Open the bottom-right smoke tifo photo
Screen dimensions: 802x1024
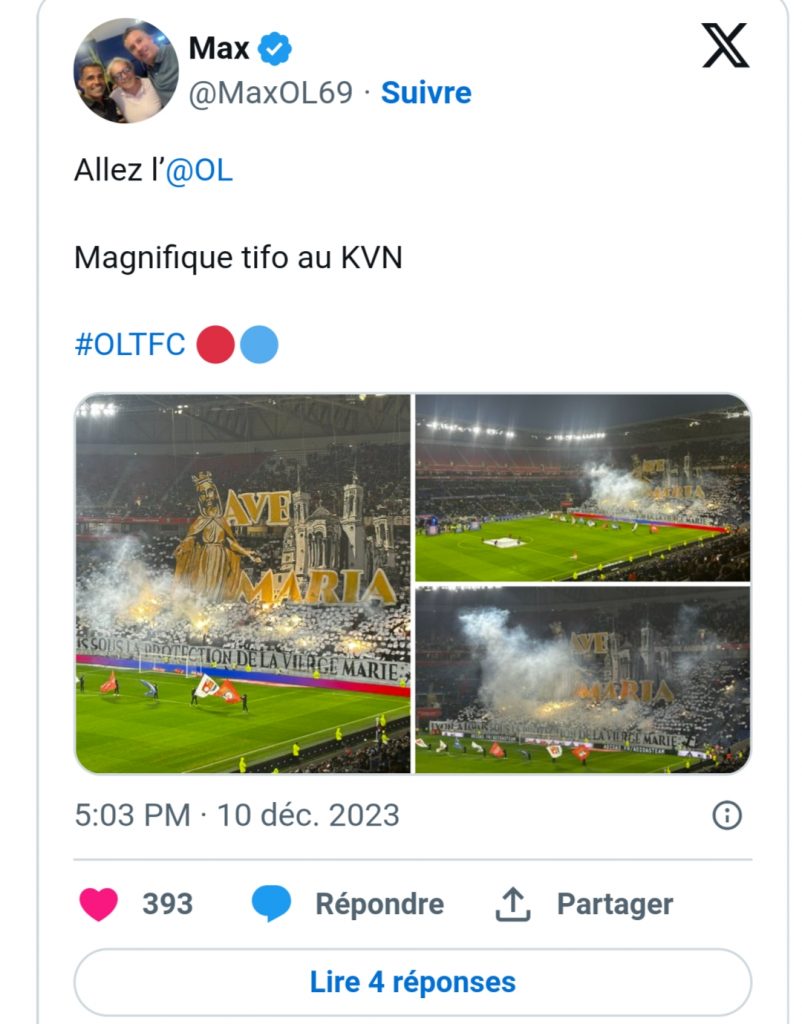point(582,680)
